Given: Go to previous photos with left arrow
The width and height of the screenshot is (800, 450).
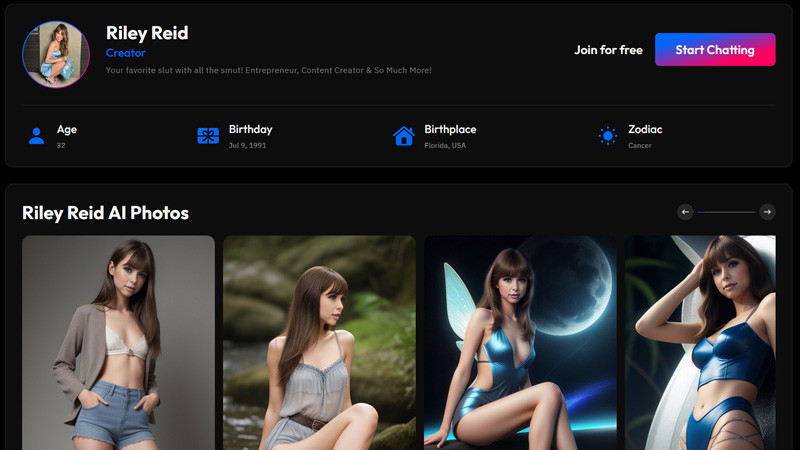Looking at the screenshot, I should click(x=685, y=212).
